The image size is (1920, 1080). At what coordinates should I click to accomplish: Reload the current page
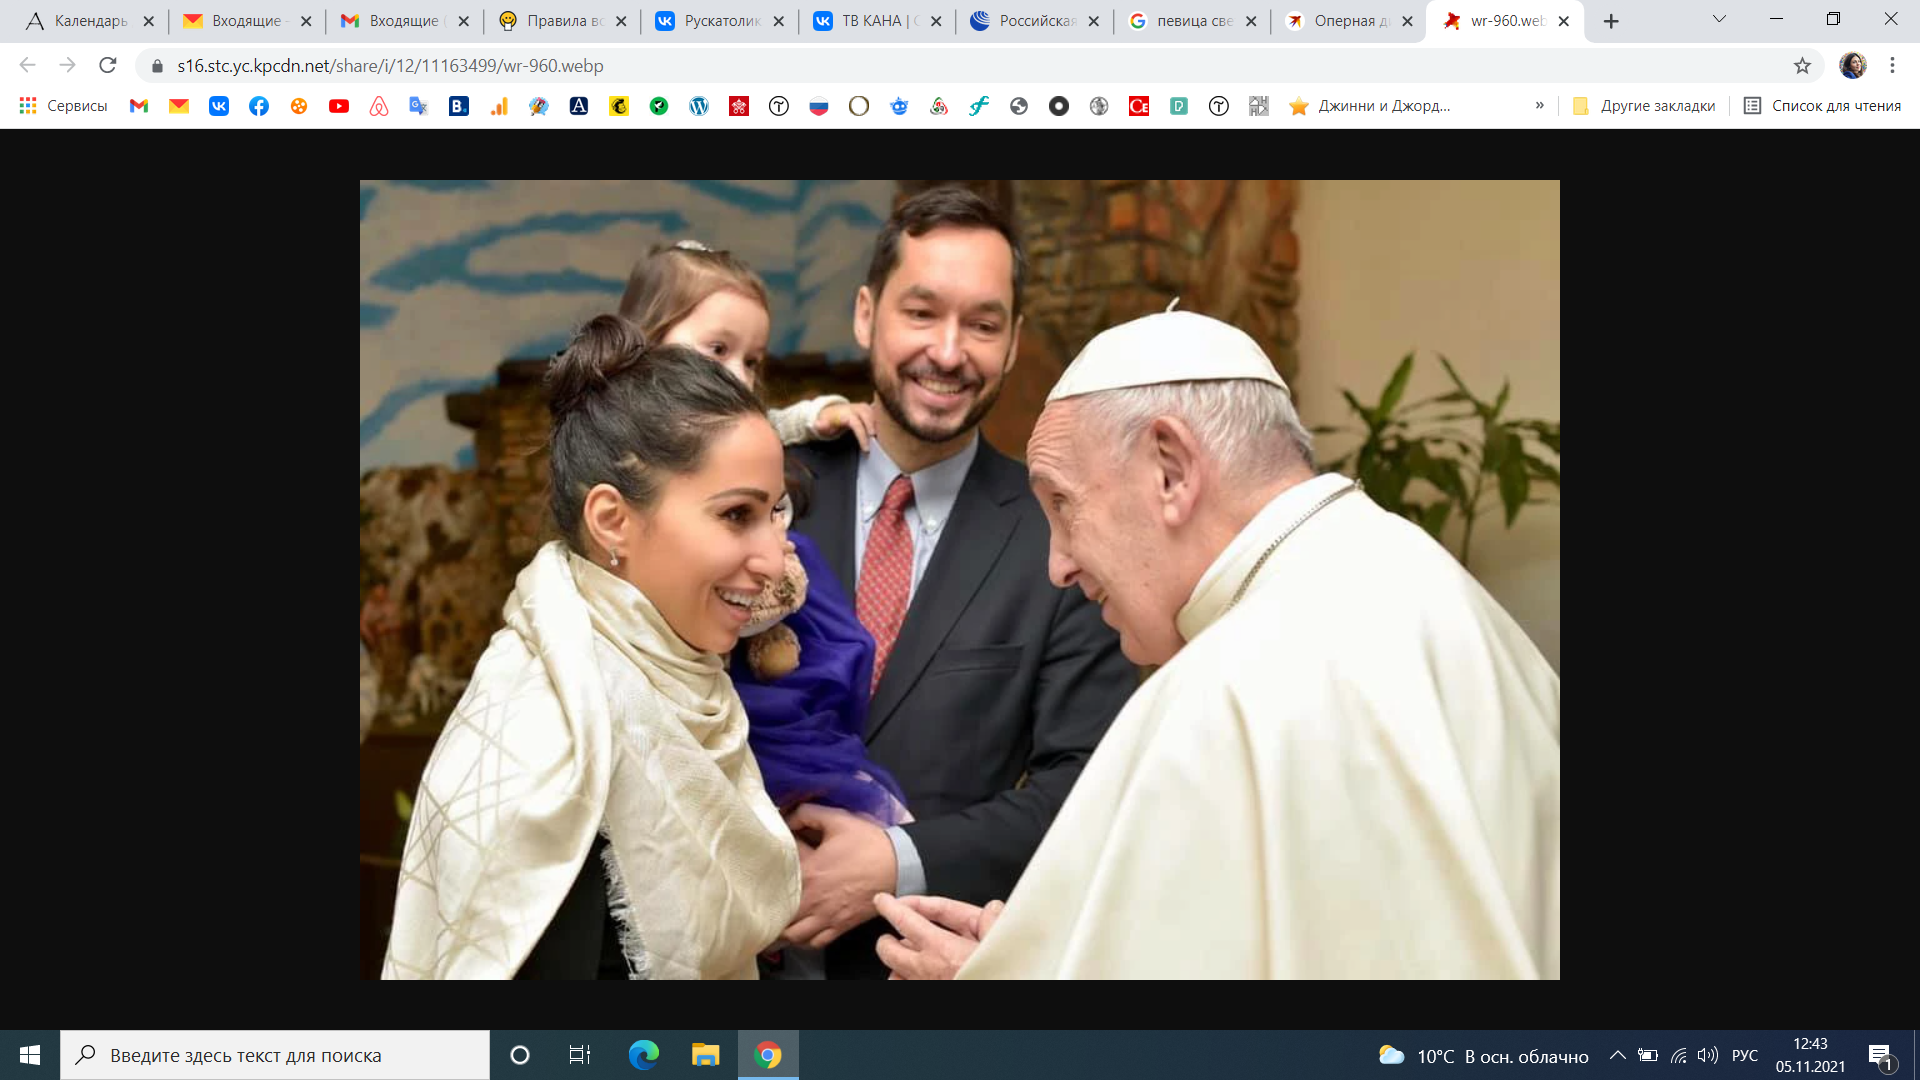108,66
